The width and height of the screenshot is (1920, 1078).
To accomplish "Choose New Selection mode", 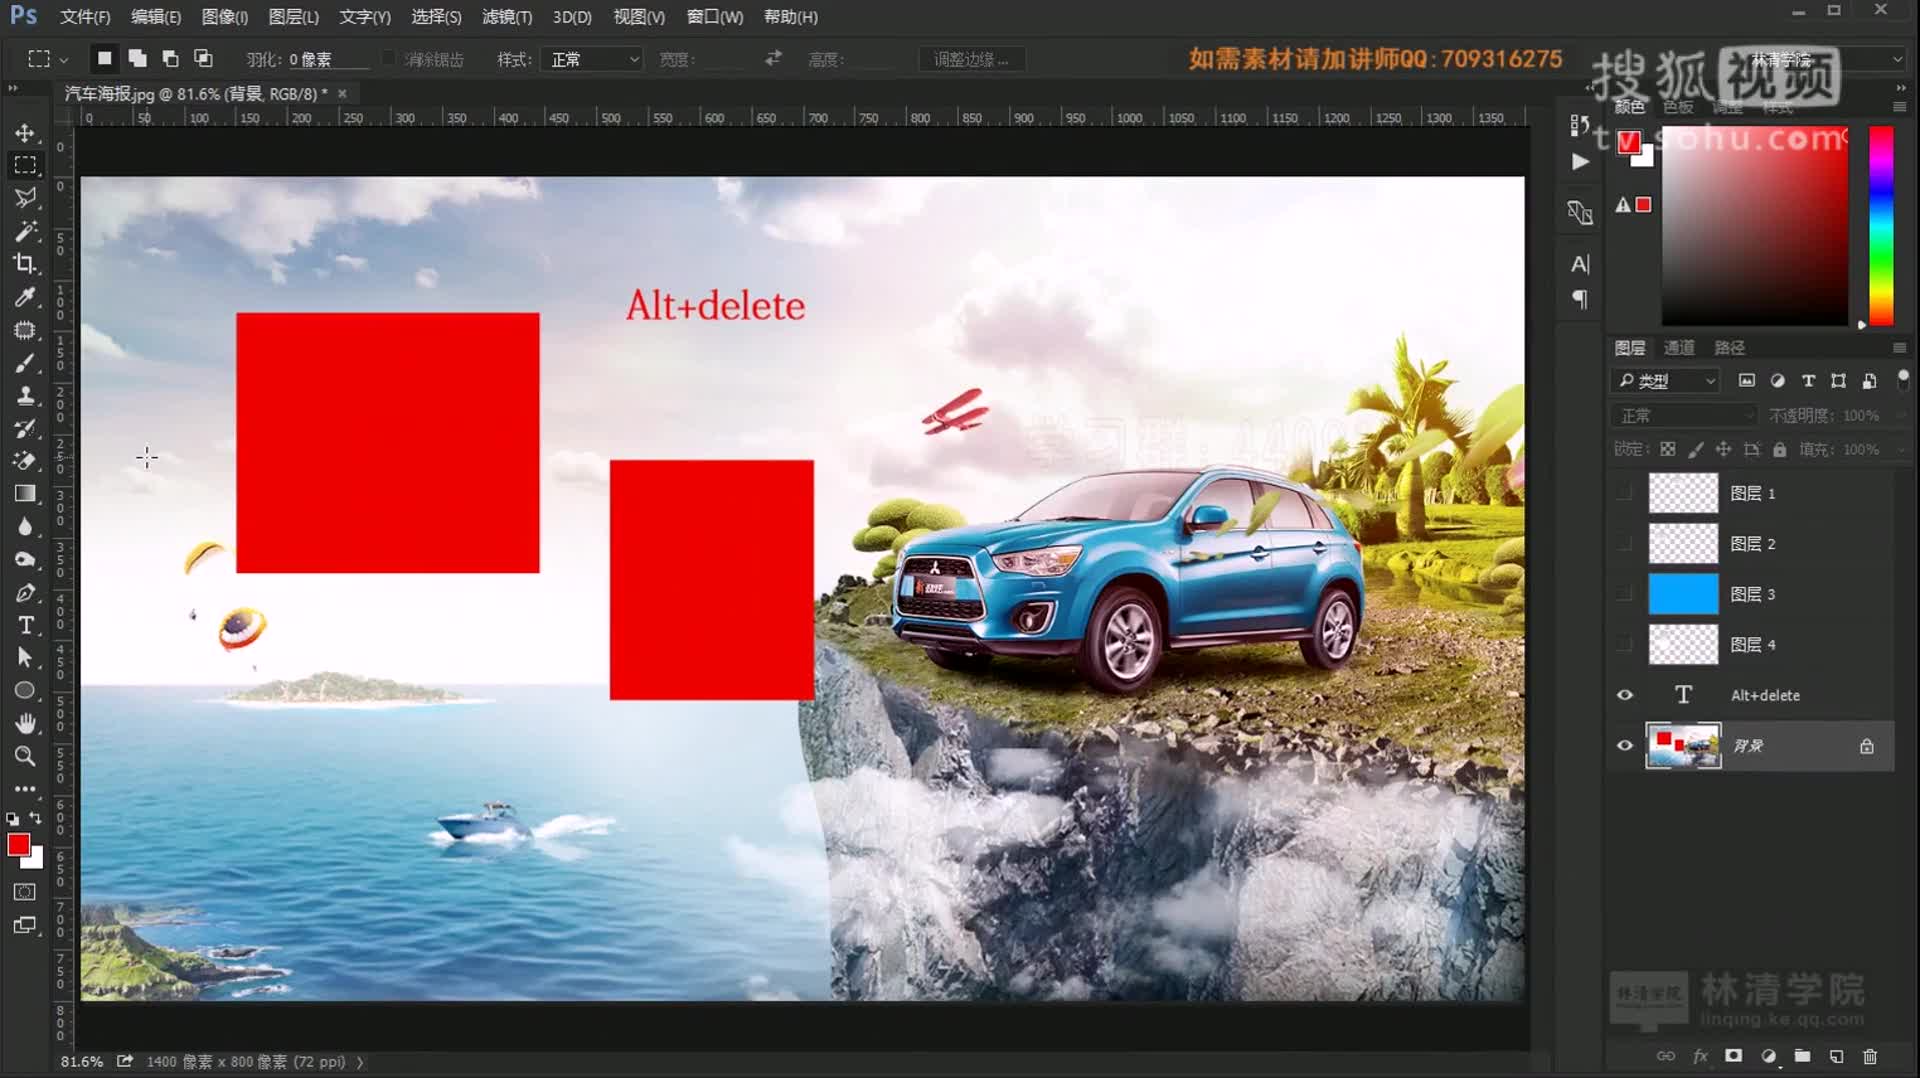I will [x=104, y=59].
